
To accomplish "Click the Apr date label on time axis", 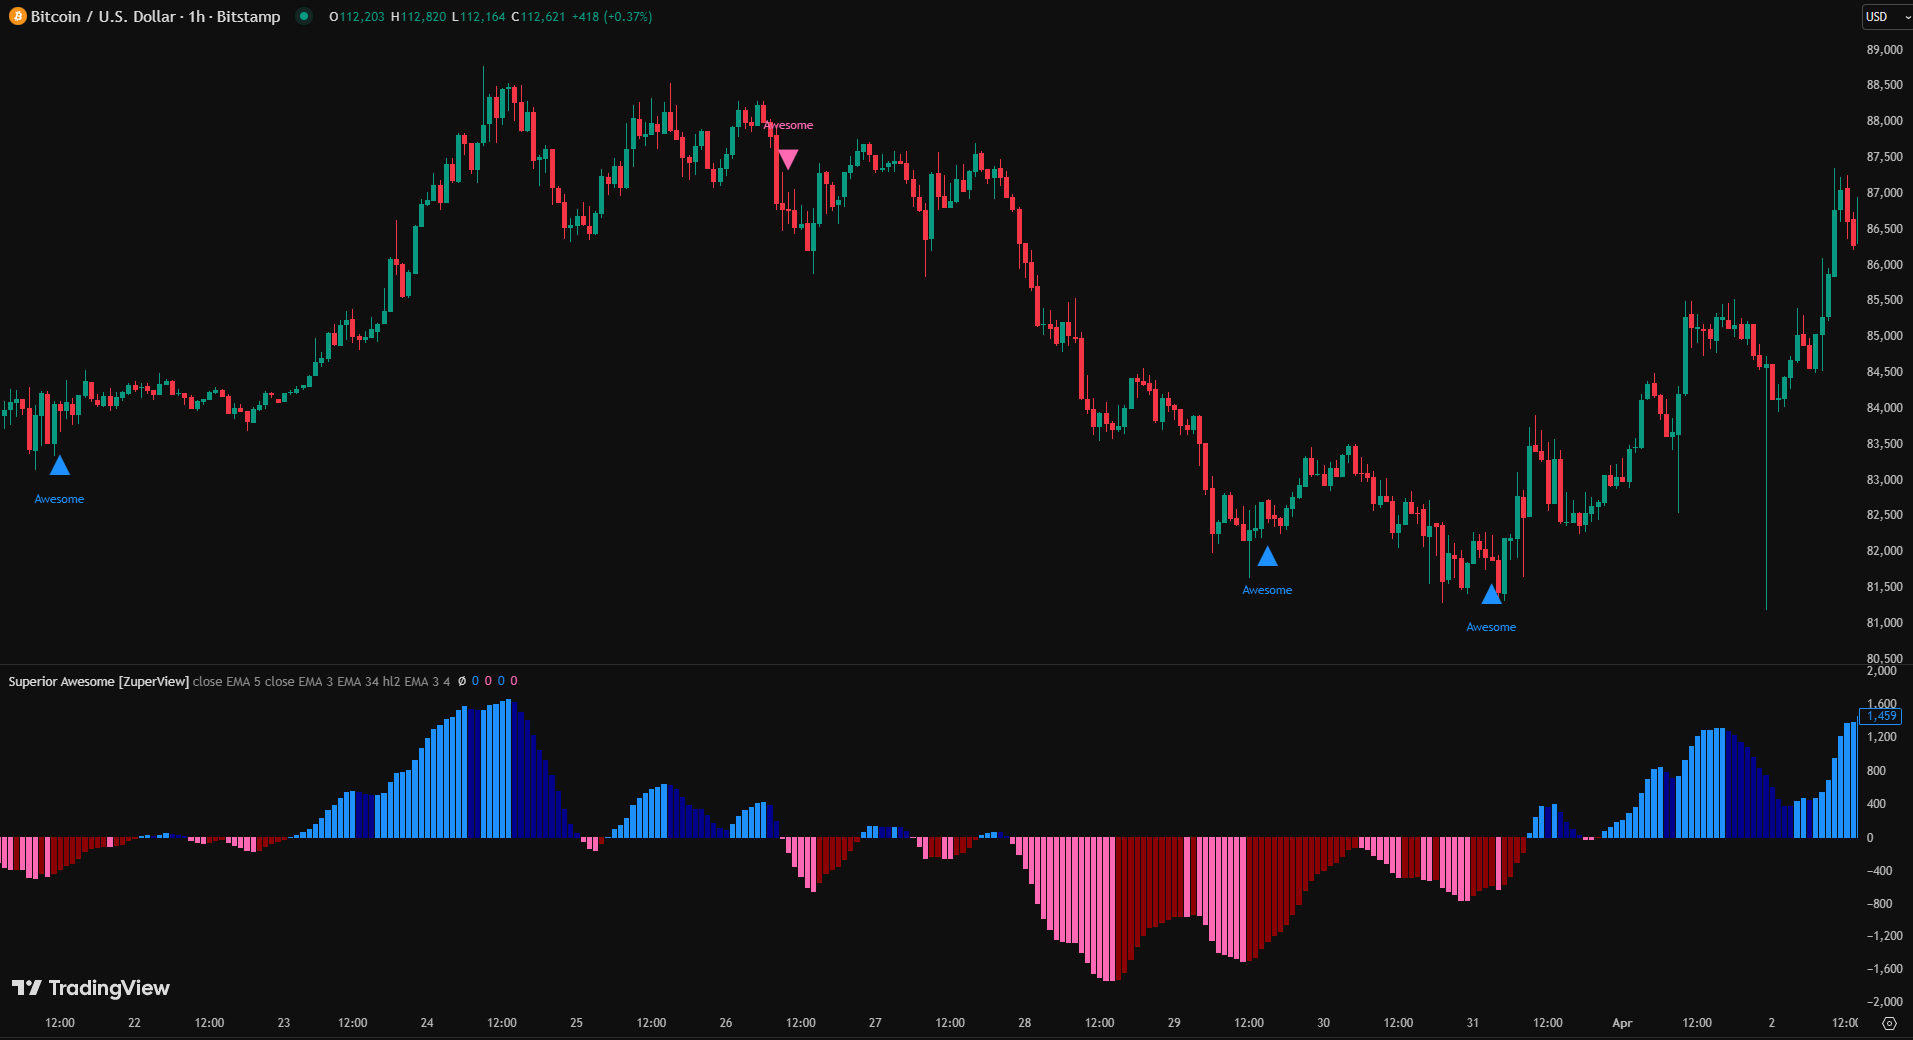I will tap(1622, 1023).
